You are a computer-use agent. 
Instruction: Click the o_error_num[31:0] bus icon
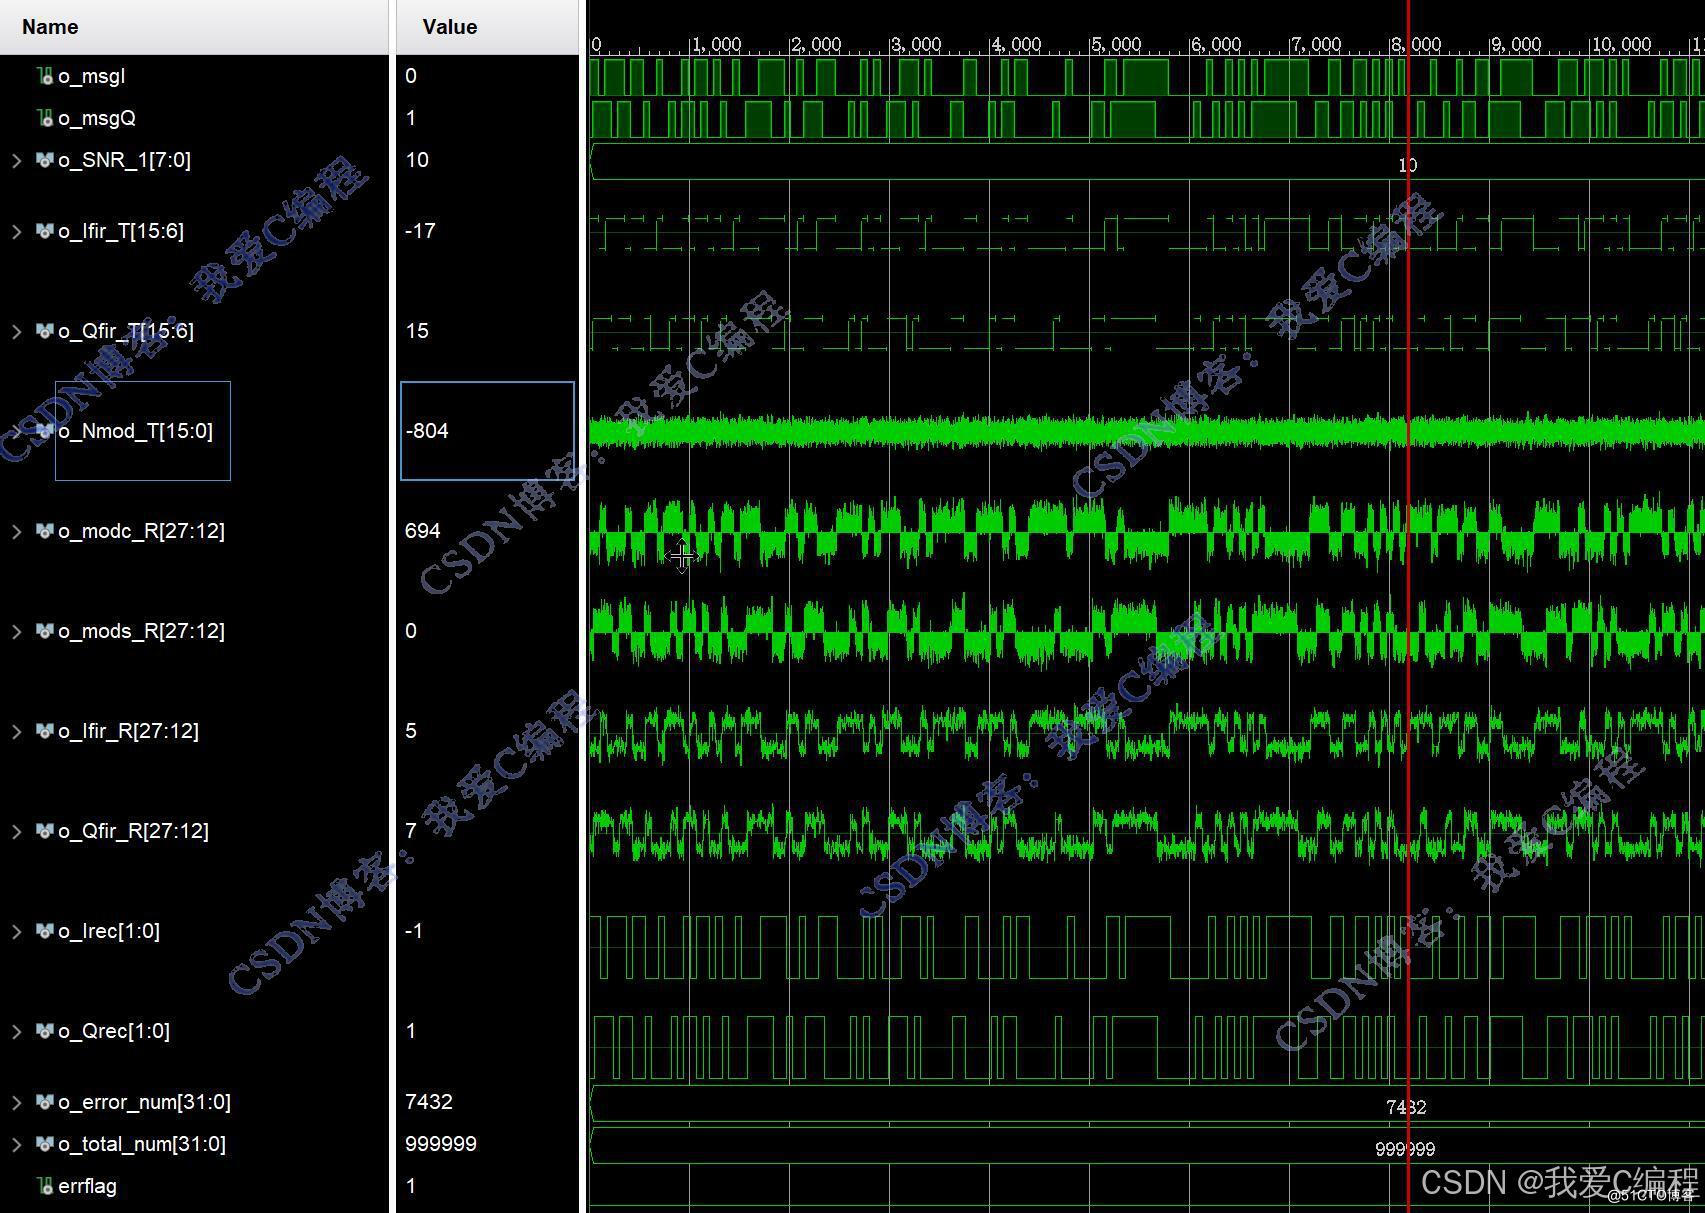pyautogui.click(x=45, y=1102)
